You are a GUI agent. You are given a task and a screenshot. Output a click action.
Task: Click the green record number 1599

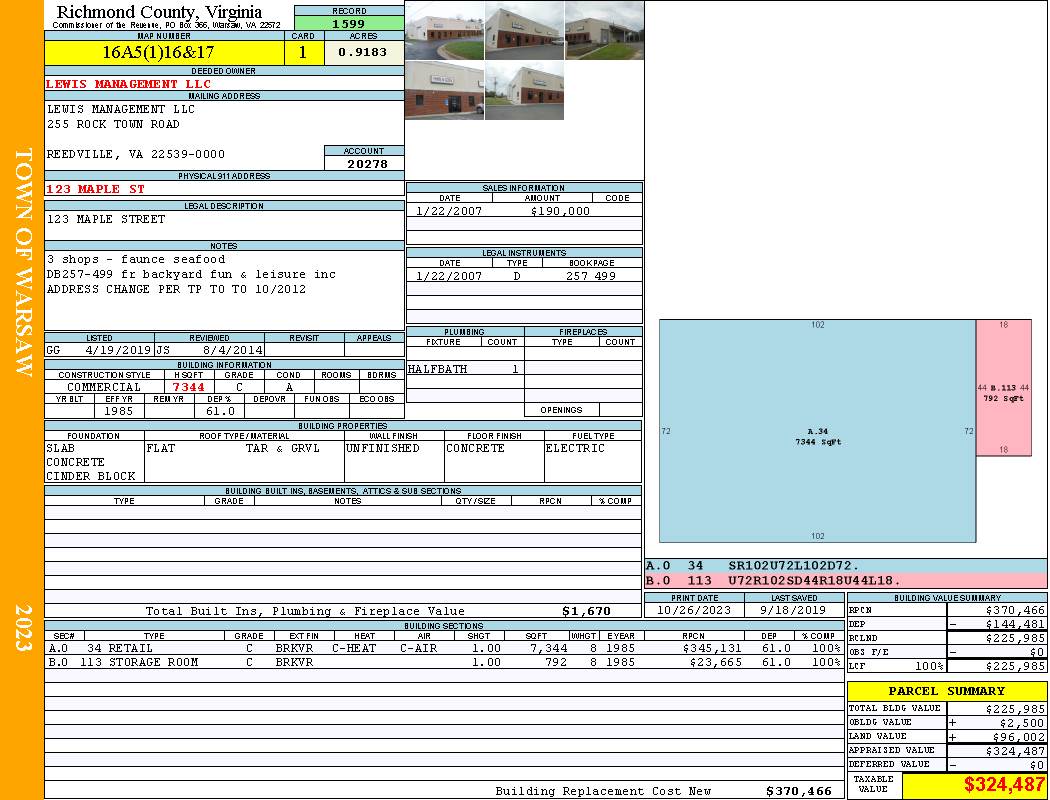coord(348,23)
